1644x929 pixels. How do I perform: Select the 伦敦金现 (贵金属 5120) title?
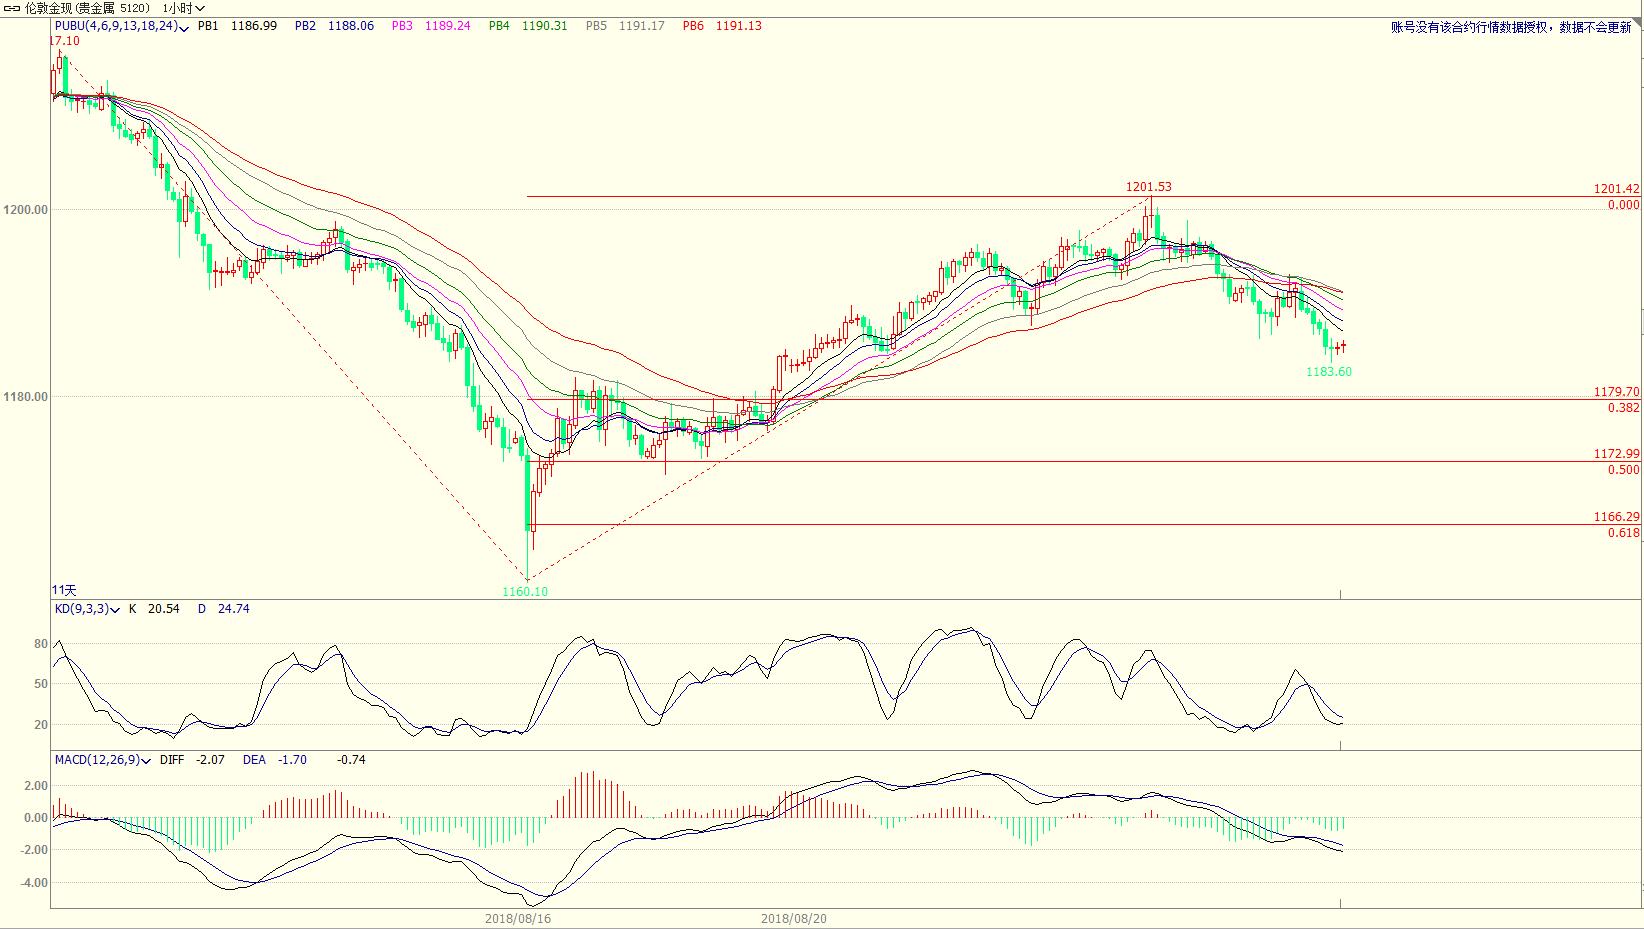point(89,8)
